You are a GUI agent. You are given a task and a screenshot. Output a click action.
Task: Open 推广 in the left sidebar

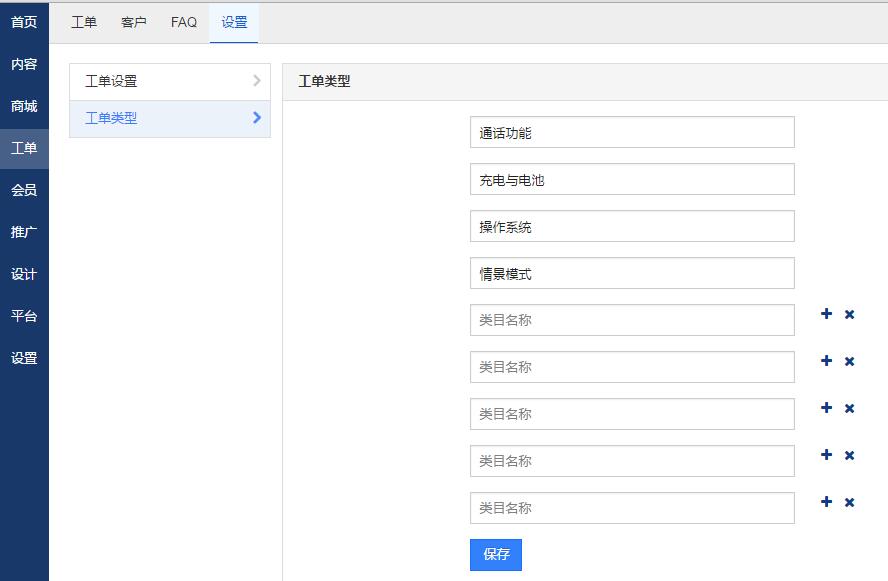click(x=24, y=232)
